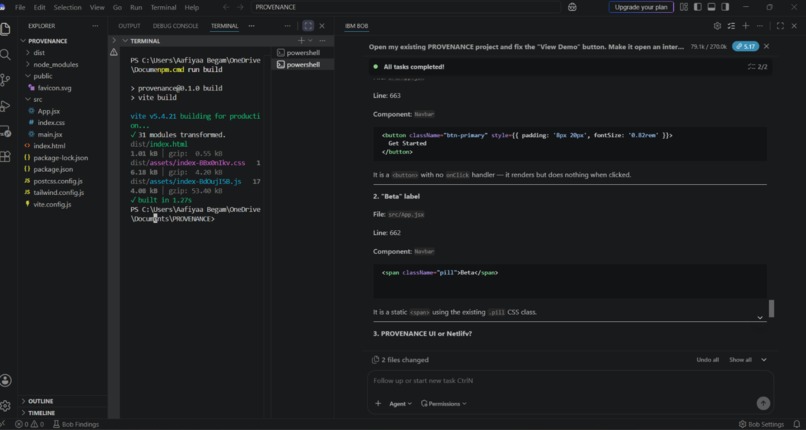Open the Extensions view in the activity bar
Screen dimensions: 806x430
[x=5, y=157]
